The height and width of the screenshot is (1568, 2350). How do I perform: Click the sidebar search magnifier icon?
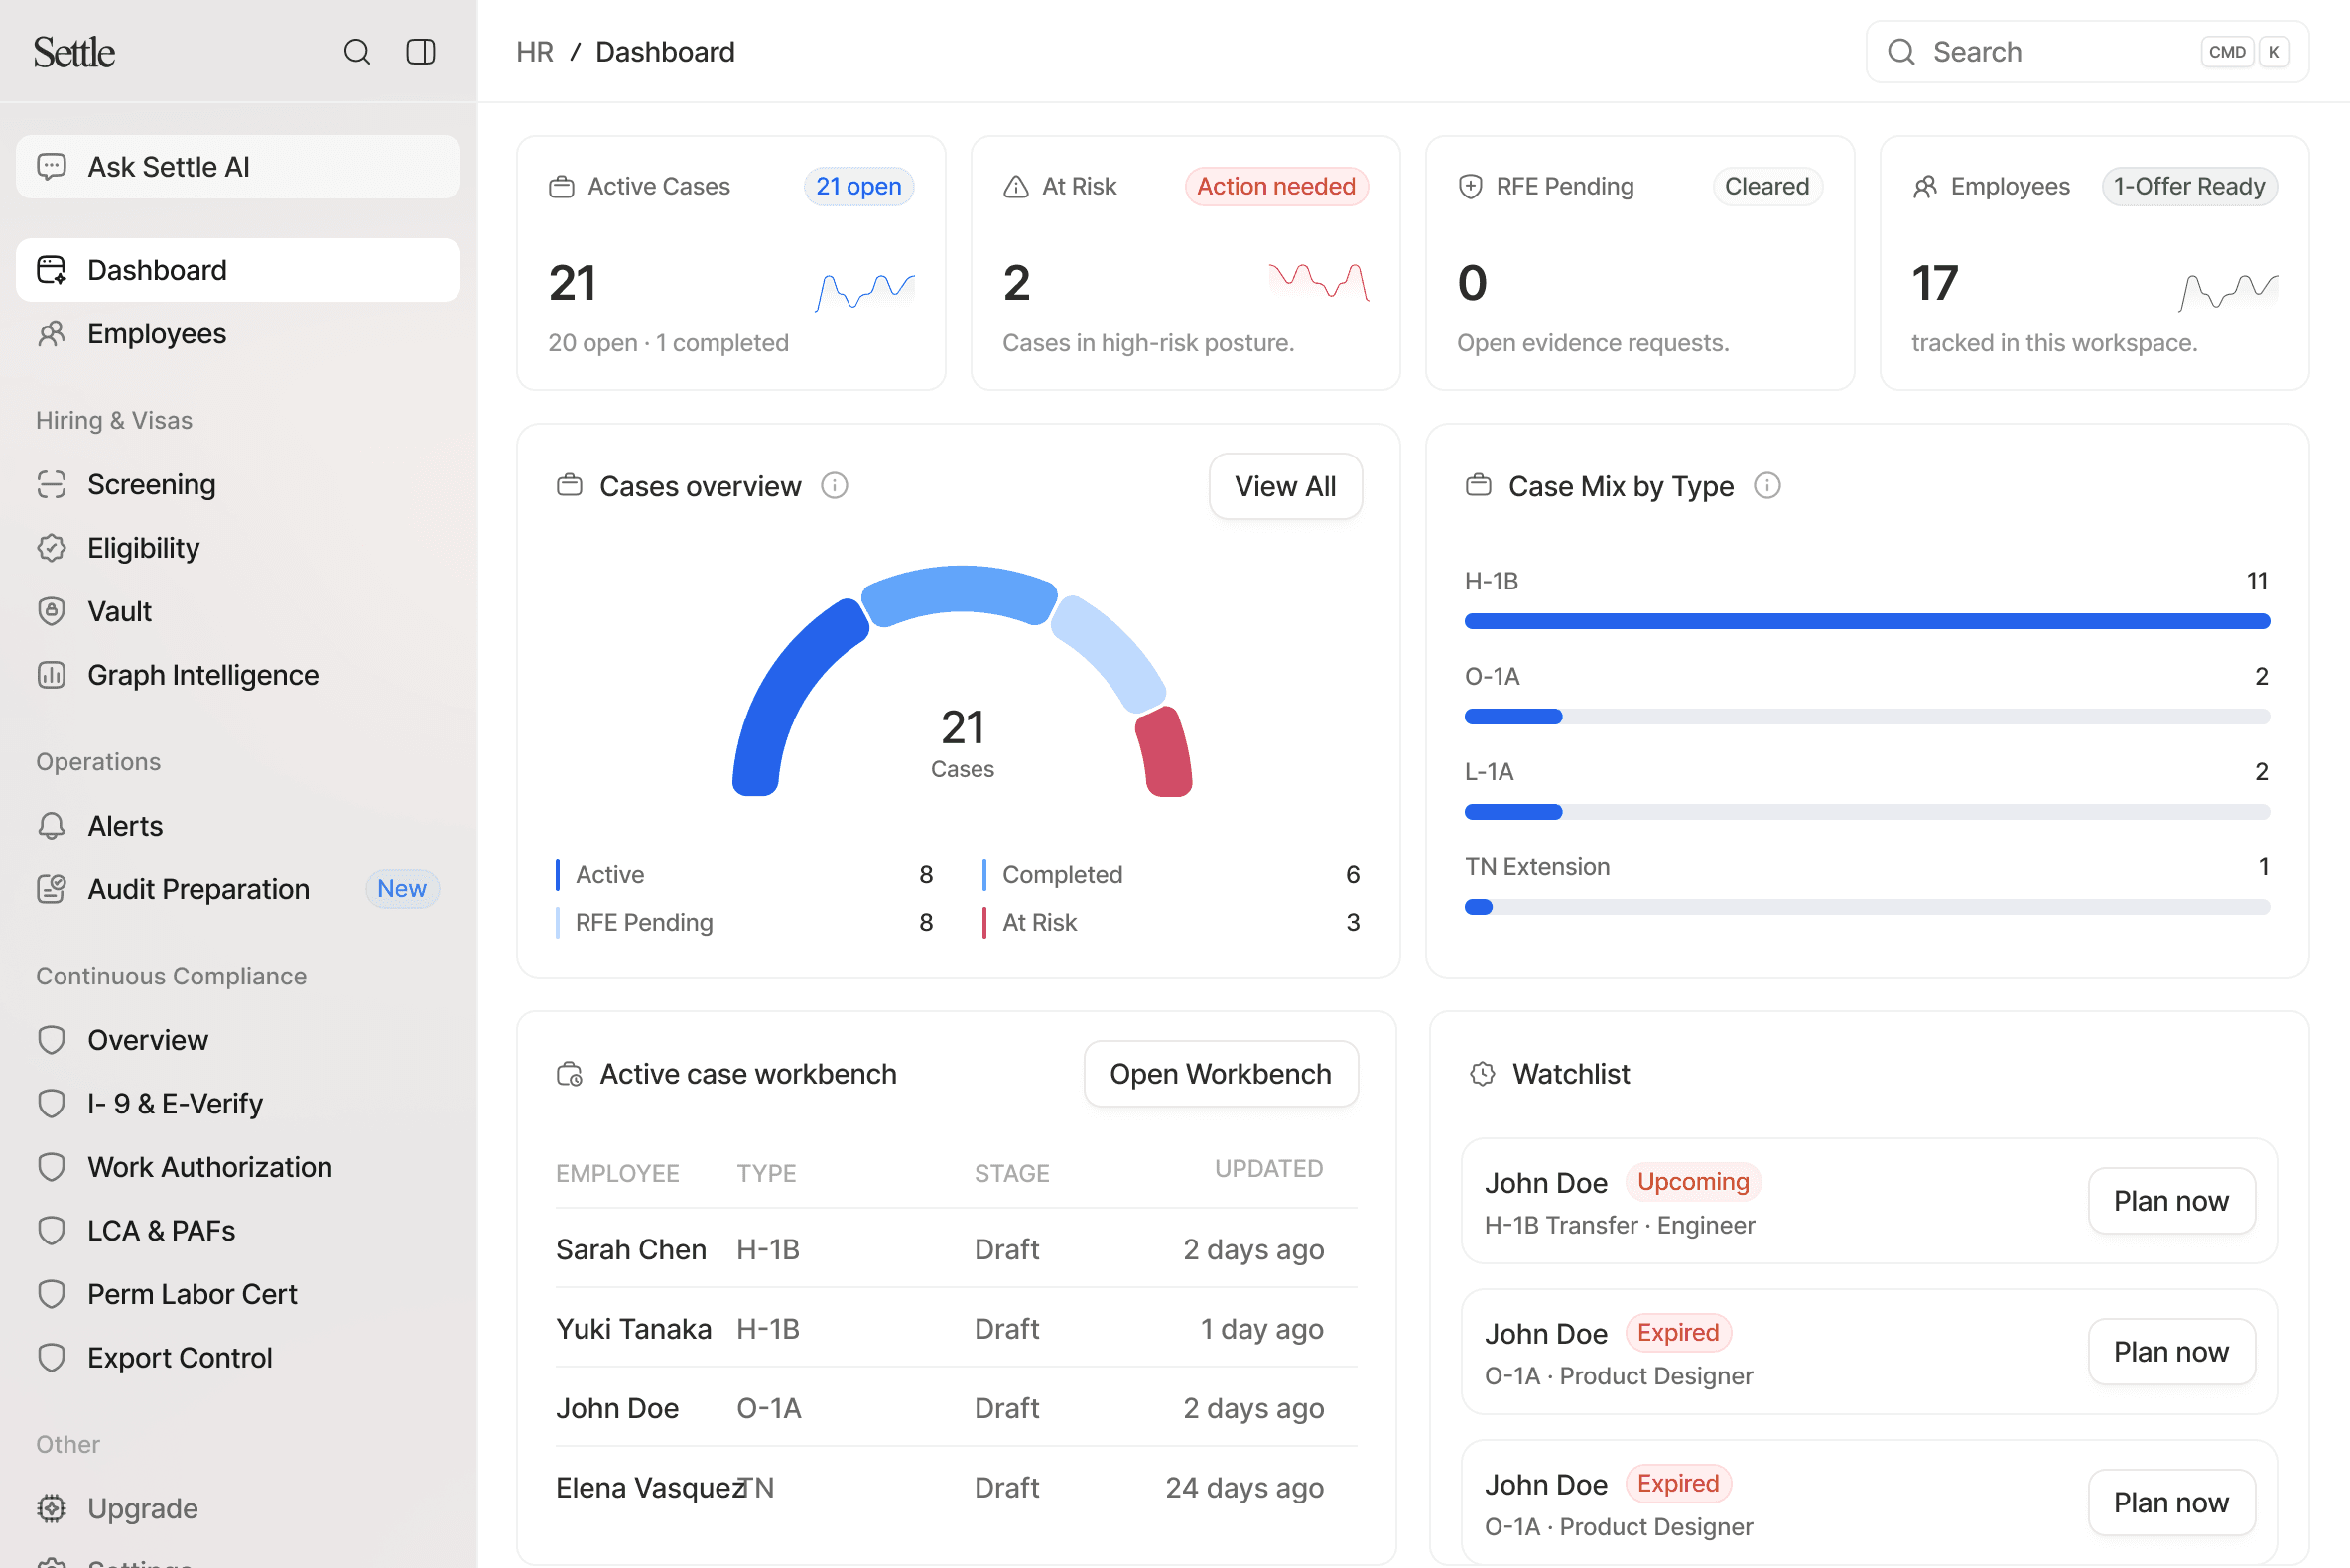[357, 52]
